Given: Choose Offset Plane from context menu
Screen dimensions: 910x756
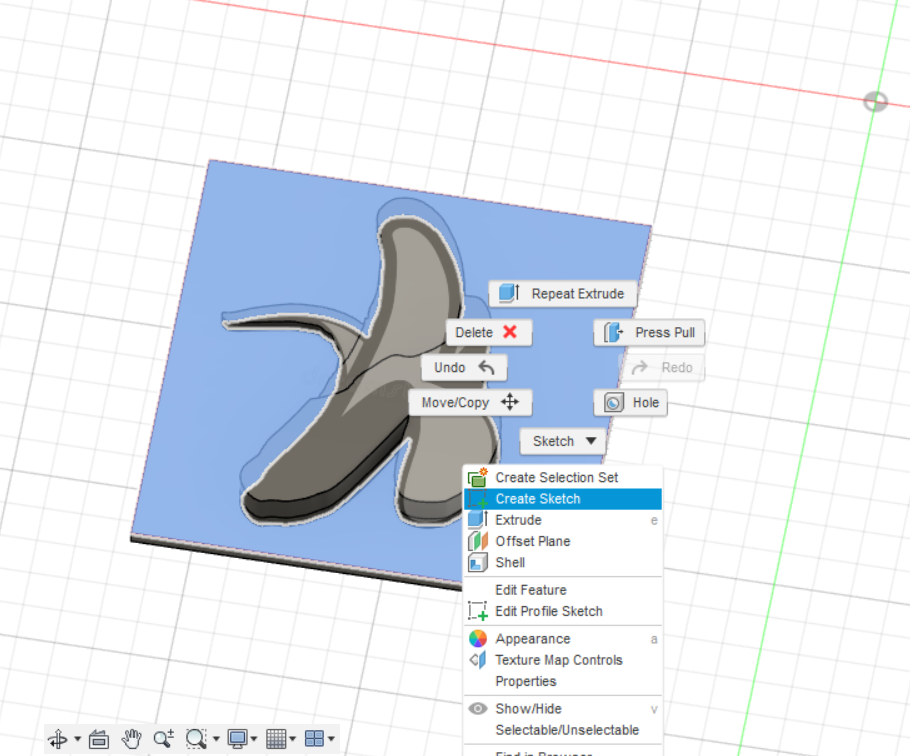Looking at the screenshot, I should point(563,541).
